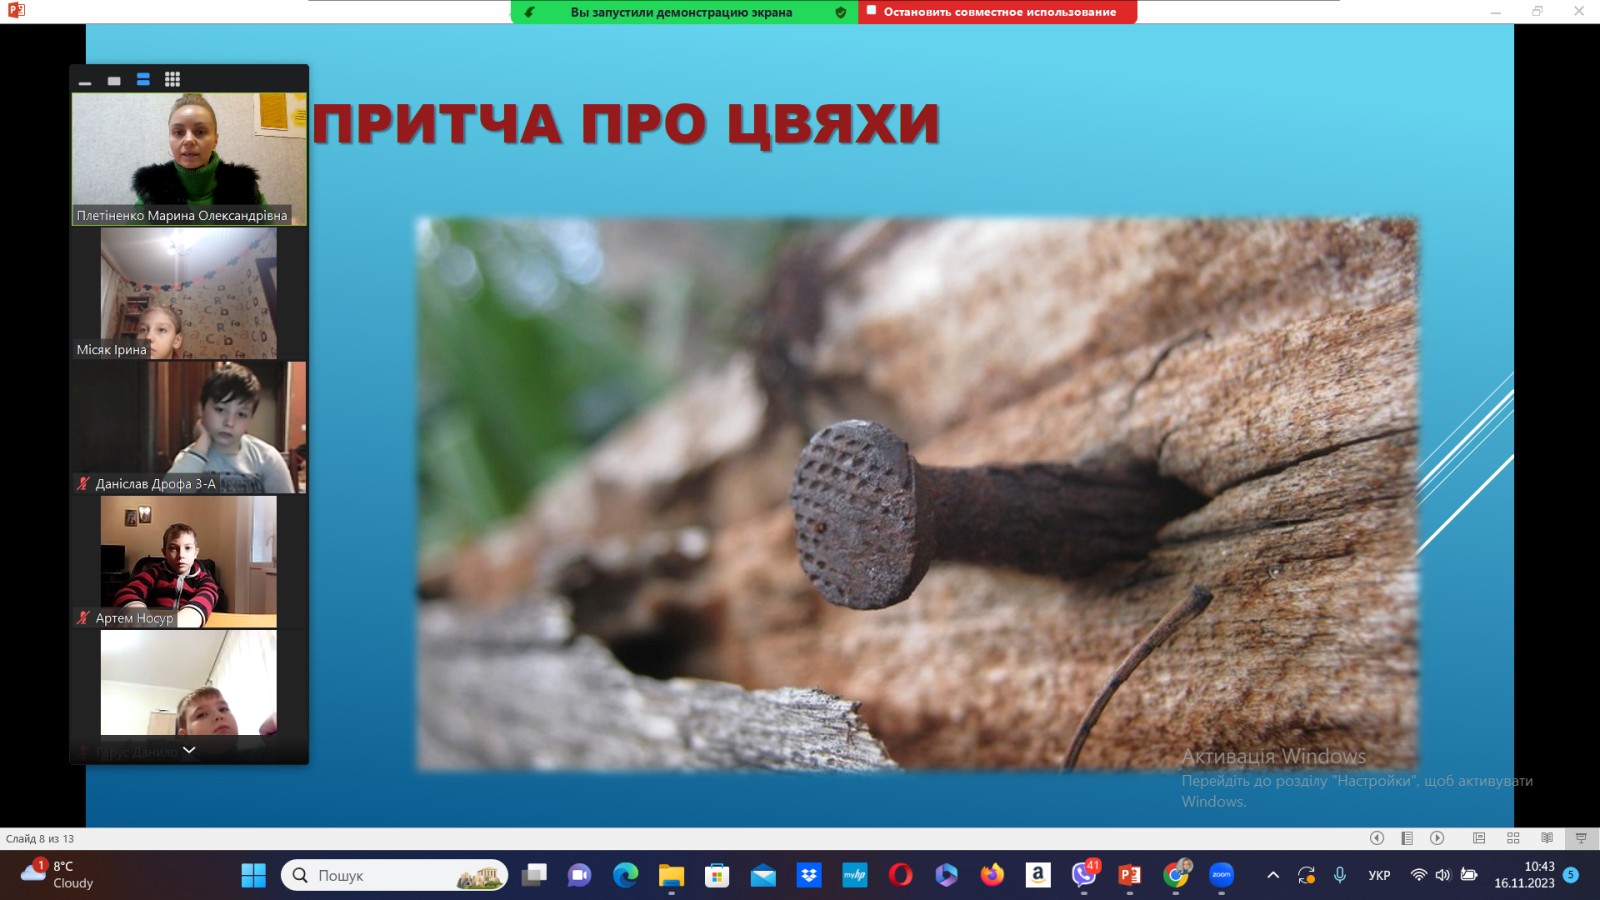Click the nail photo on the slide
1600x900 pixels.
click(917, 493)
